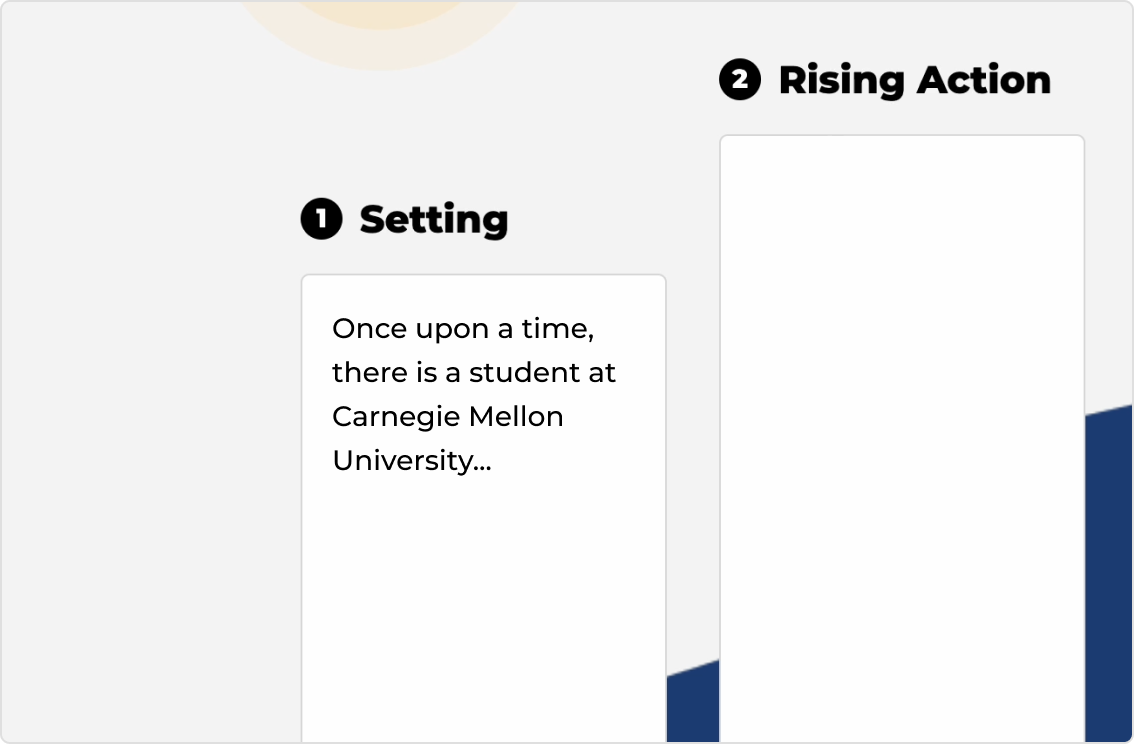Click the navy blue shape between the cards

click(x=693, y=705)
